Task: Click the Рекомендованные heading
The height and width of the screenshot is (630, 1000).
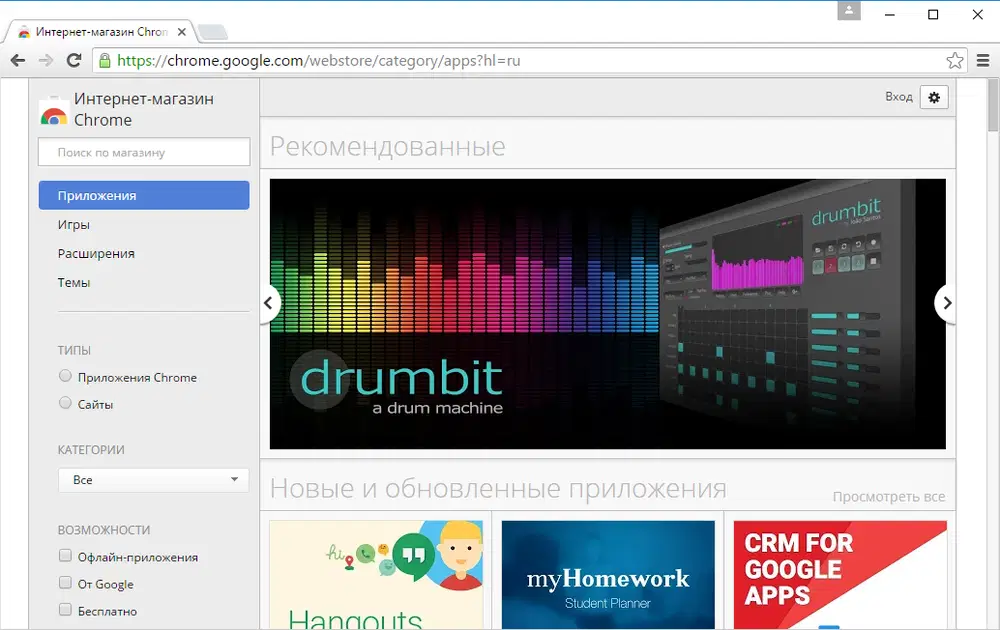Action: click(x=388, y=146)
